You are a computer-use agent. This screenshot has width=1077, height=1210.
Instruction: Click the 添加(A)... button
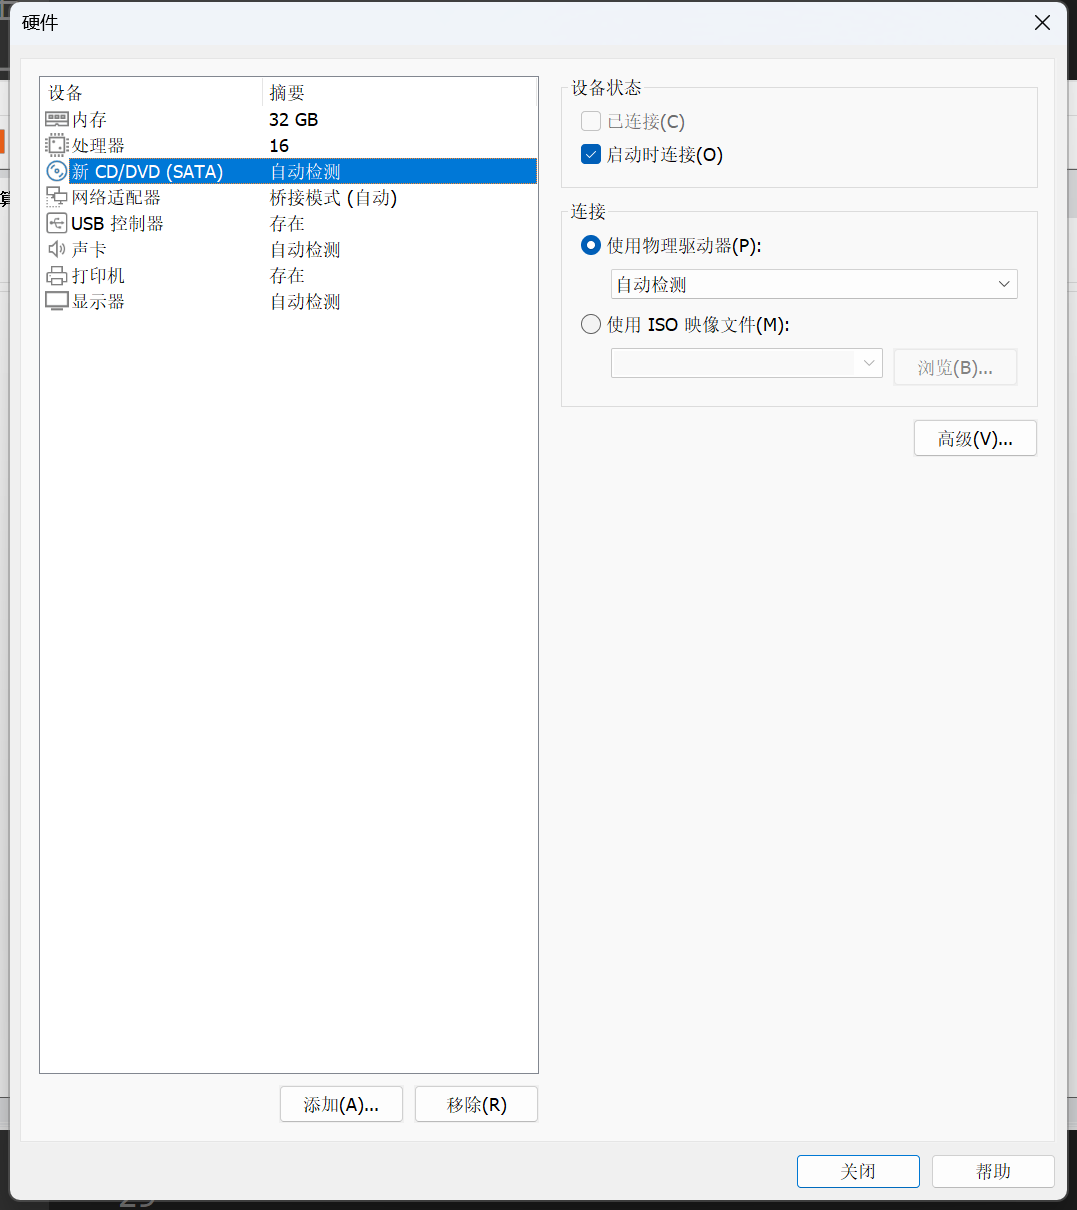point(341,1104)
